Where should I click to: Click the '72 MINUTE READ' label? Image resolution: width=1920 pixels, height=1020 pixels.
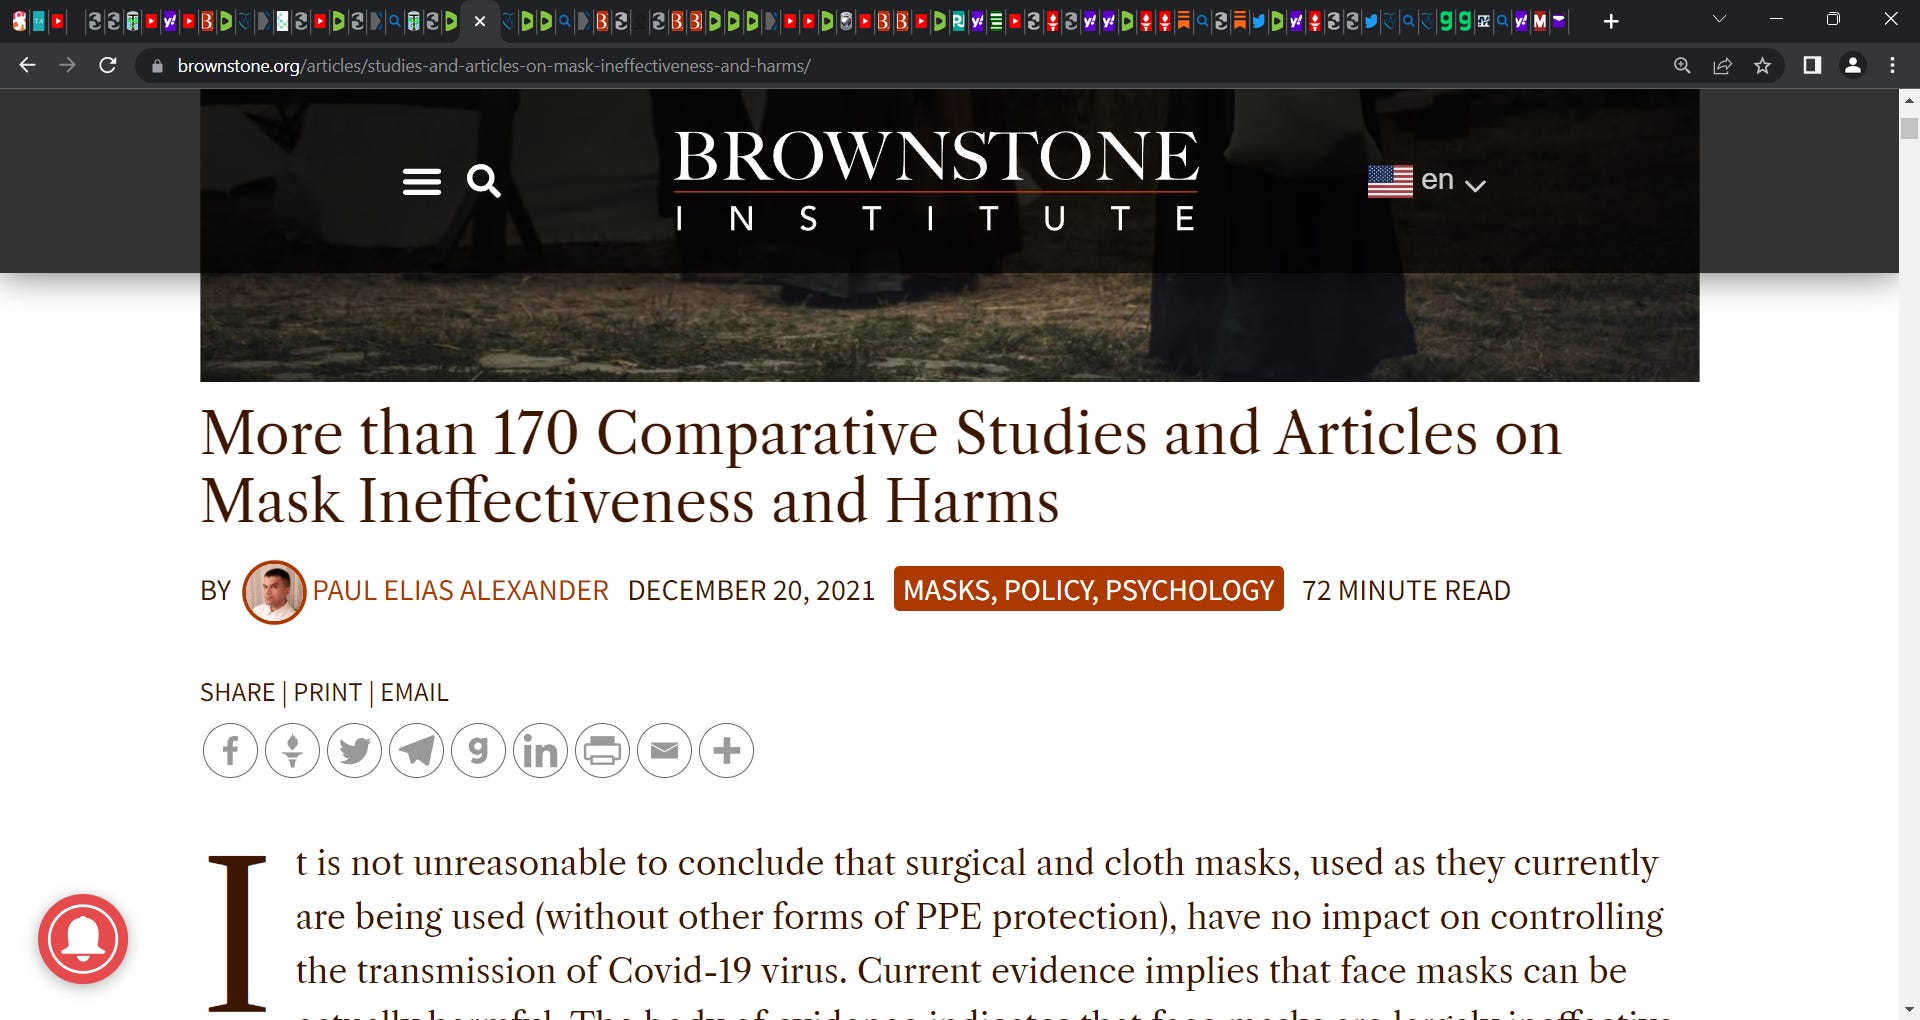1406,591
